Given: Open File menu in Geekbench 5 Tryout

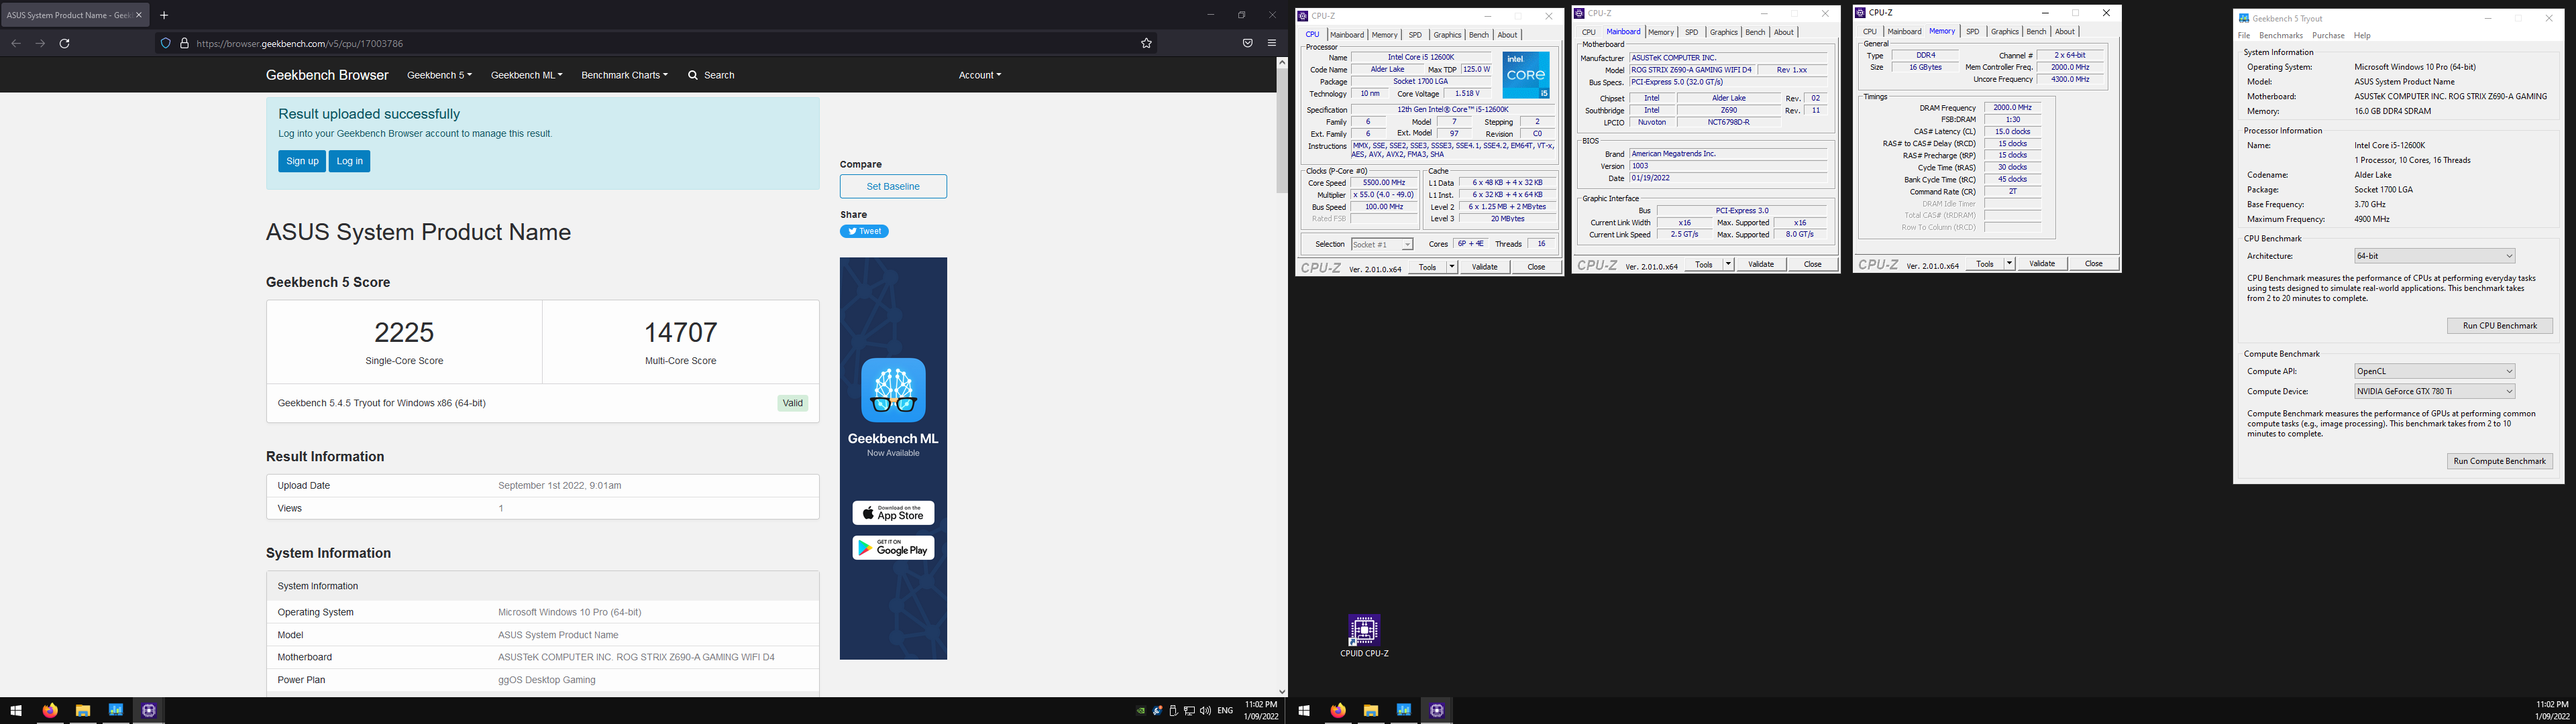Looking at the screenshot, I should click(2244, 35).
